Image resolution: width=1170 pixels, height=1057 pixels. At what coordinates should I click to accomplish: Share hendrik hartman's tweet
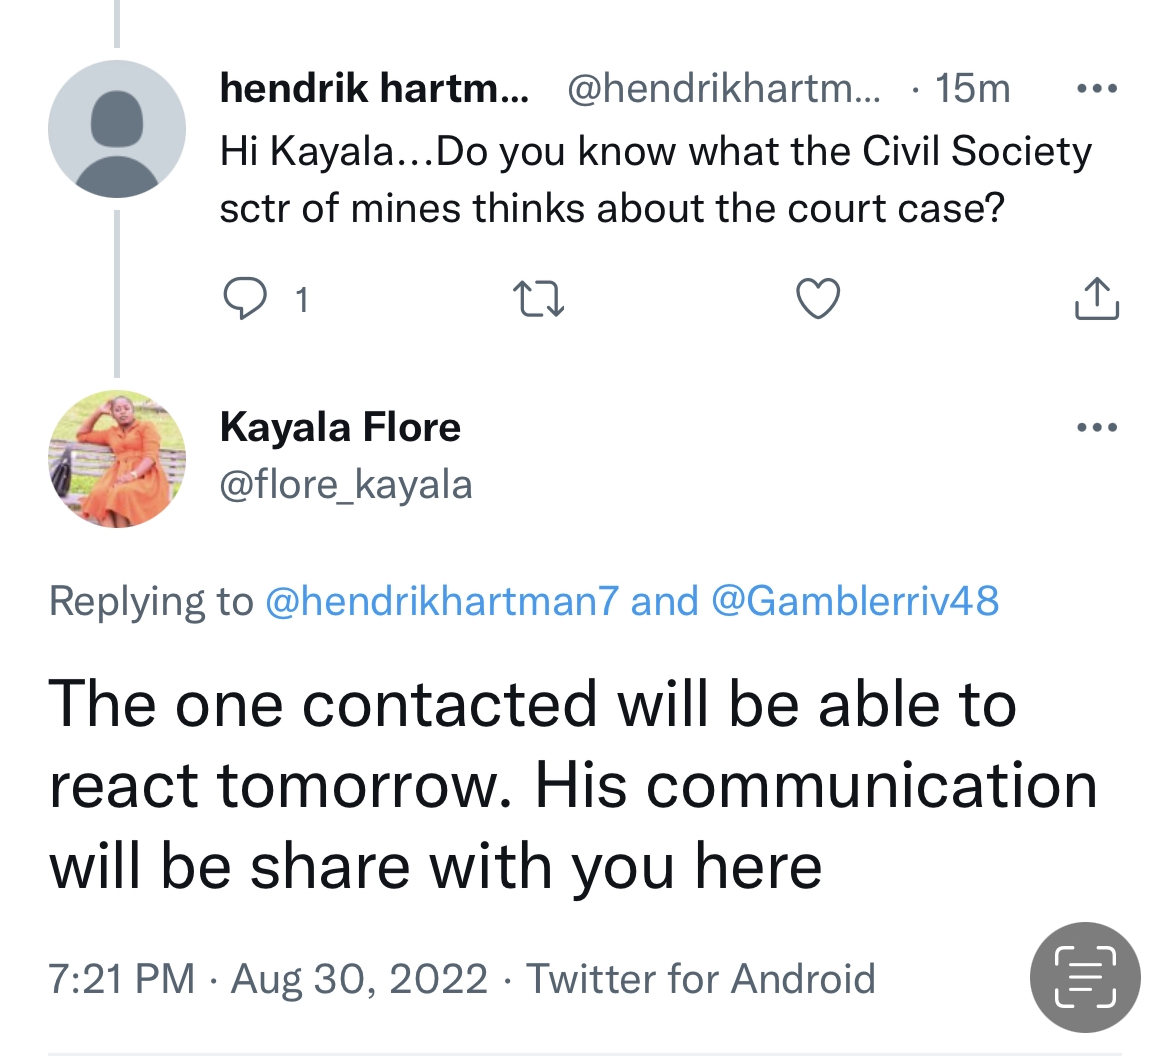1096,298
